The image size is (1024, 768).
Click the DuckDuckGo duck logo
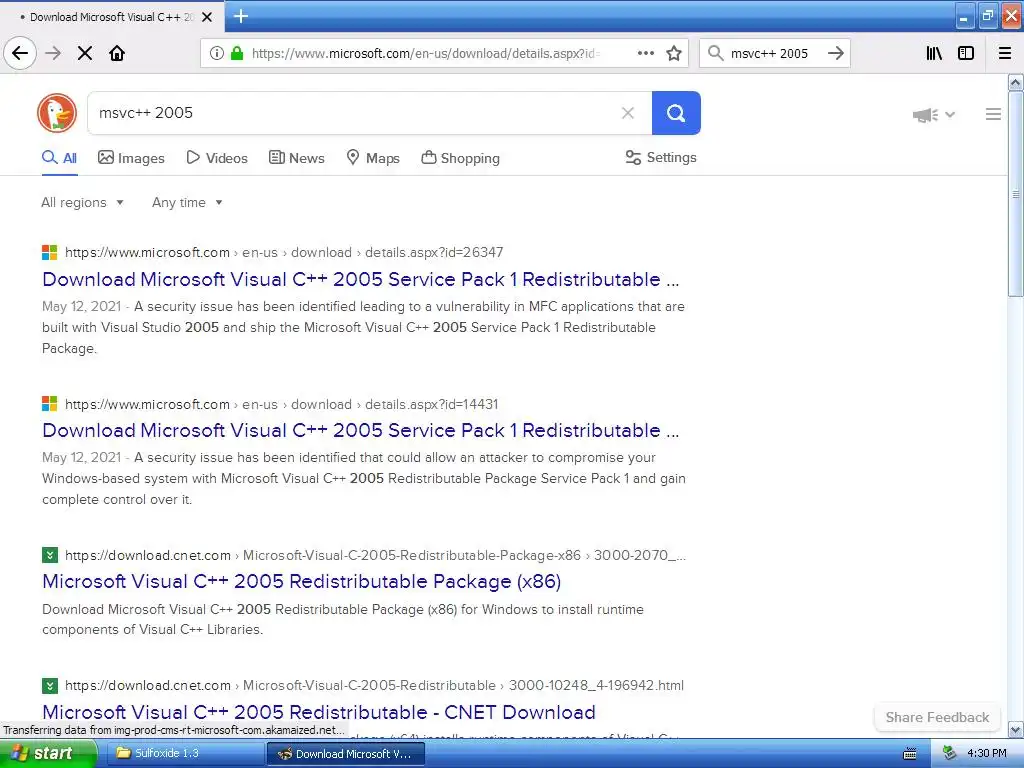(57, 113)
